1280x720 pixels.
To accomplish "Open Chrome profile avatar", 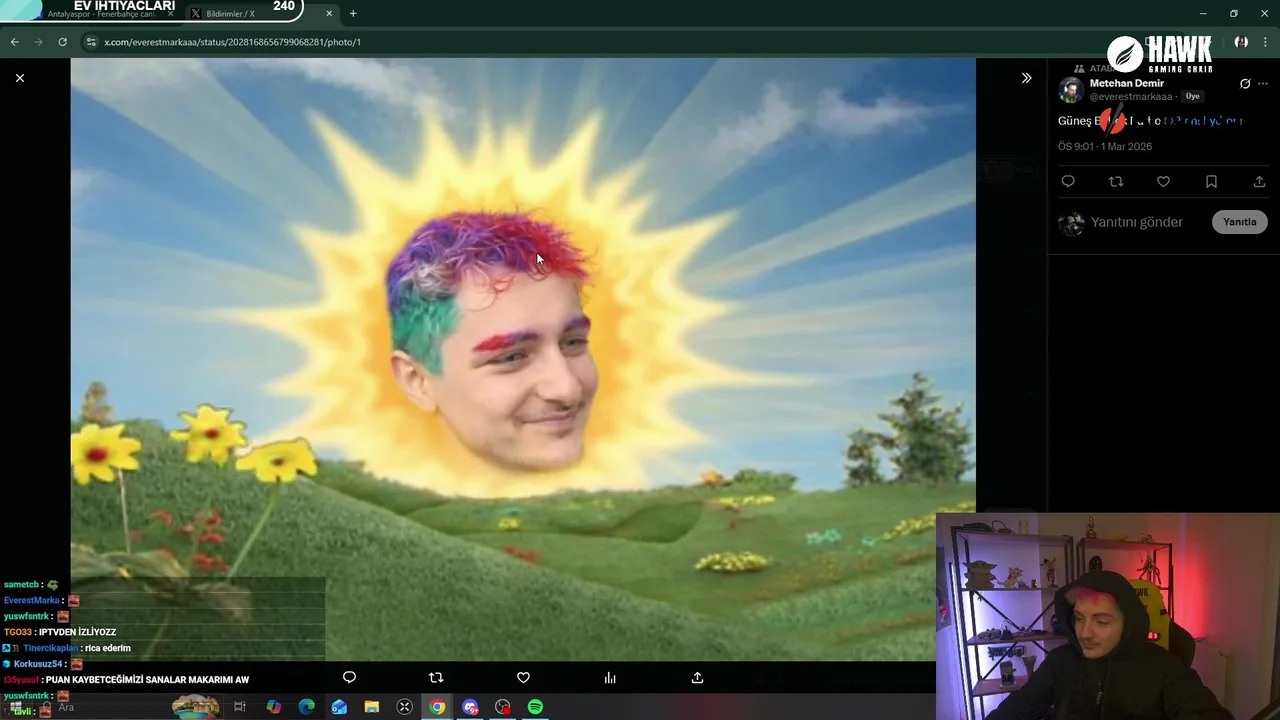I will tap(1241, 42).
